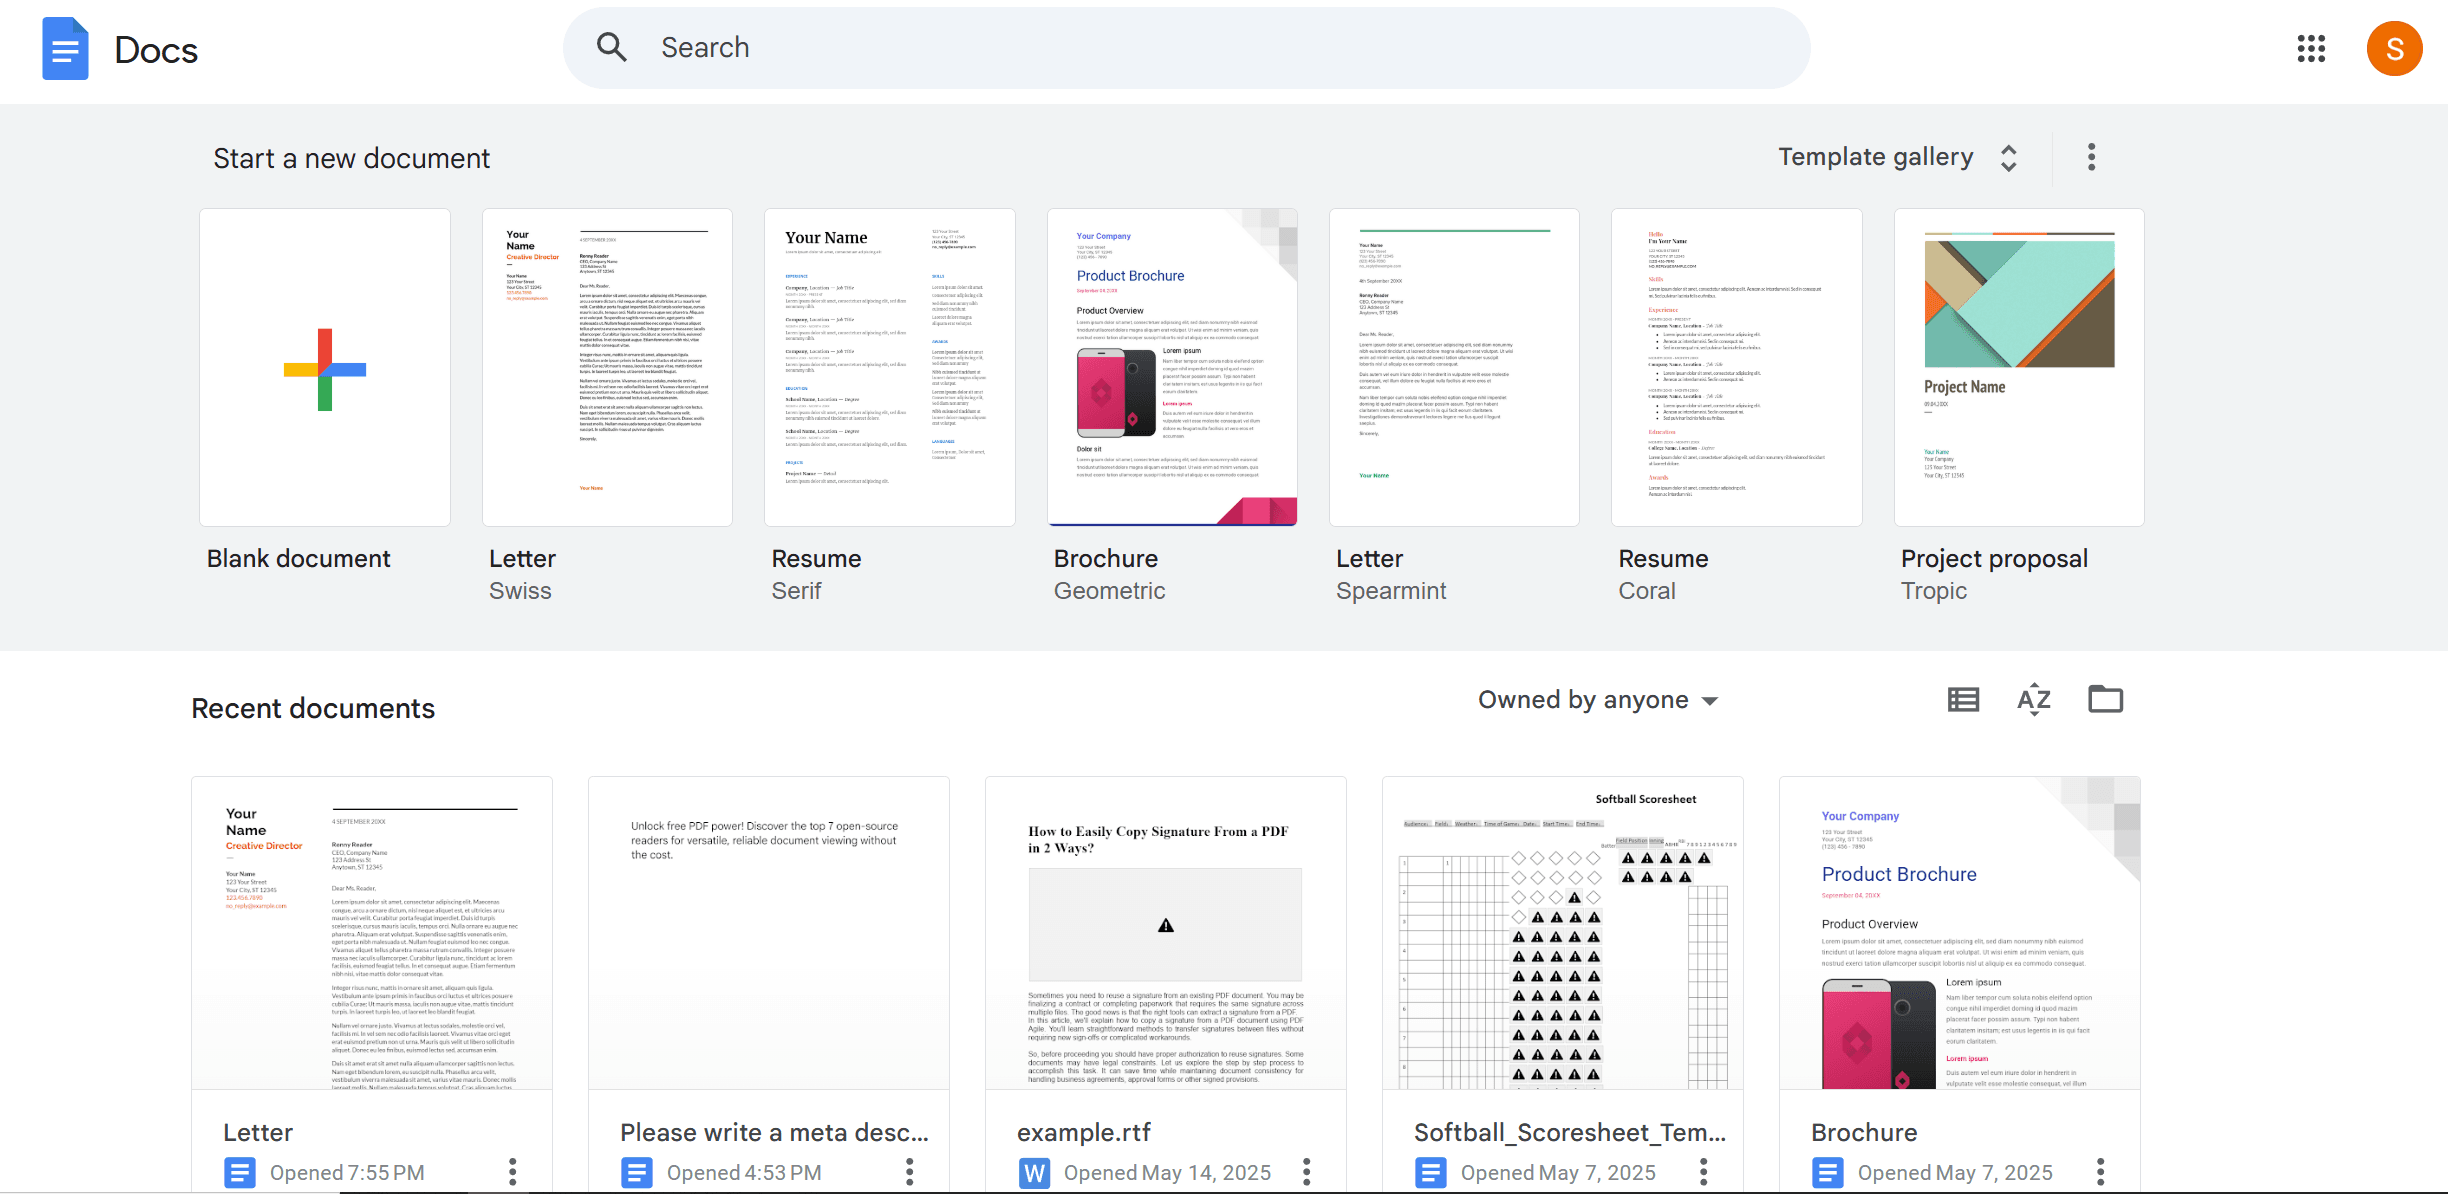Viewport: 2448px width, 1194px height.
Task: Click Word icon beside example.rtf date
Action: pyautogui.click(x=1034, y=1172)
